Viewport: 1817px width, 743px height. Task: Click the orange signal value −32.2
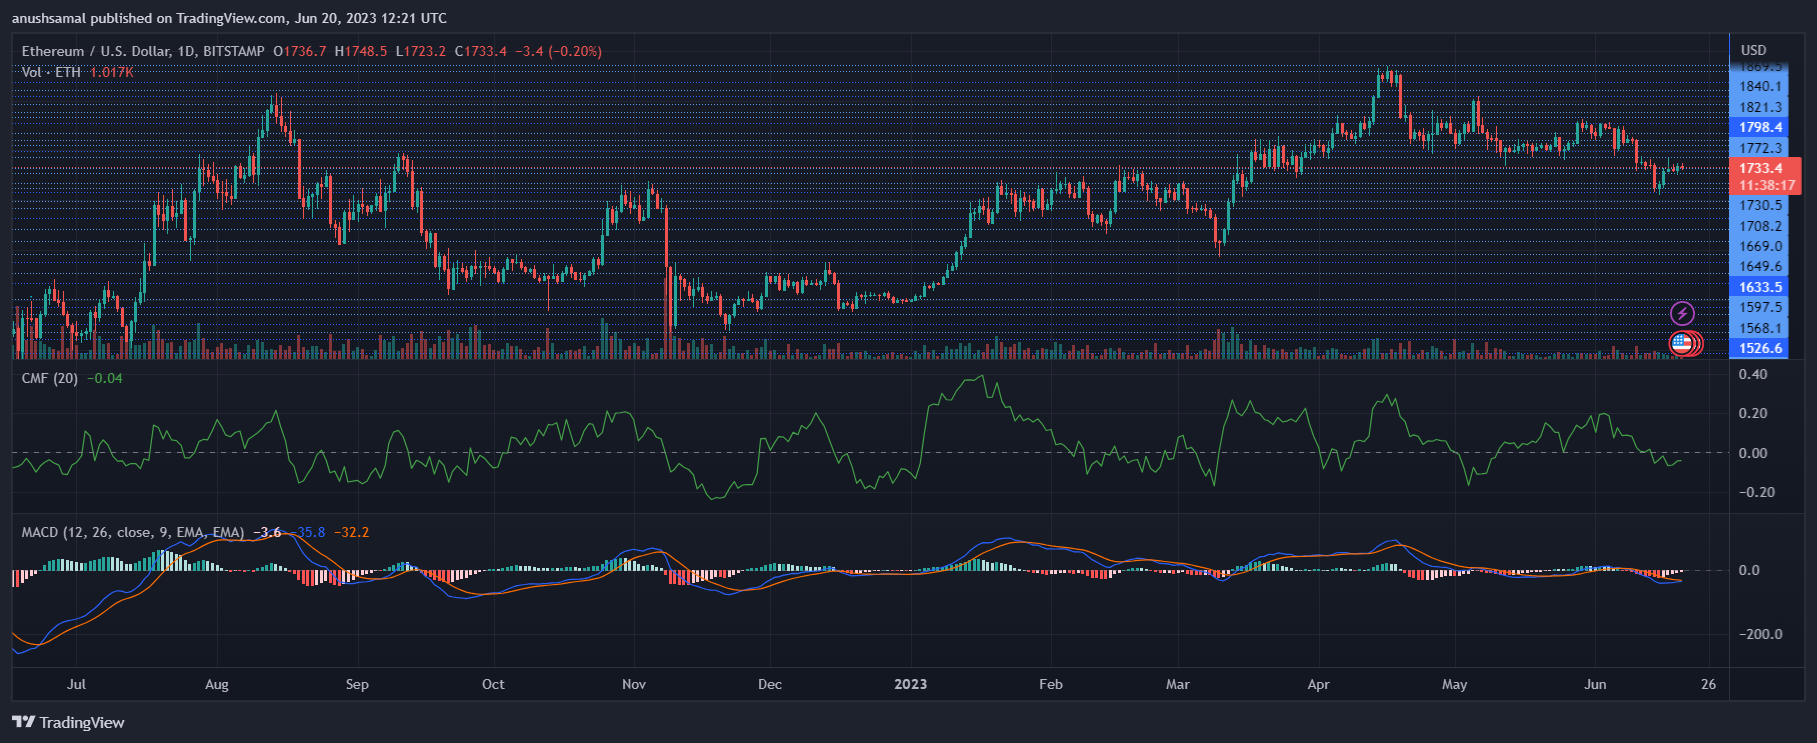click(x=351, y=532)
